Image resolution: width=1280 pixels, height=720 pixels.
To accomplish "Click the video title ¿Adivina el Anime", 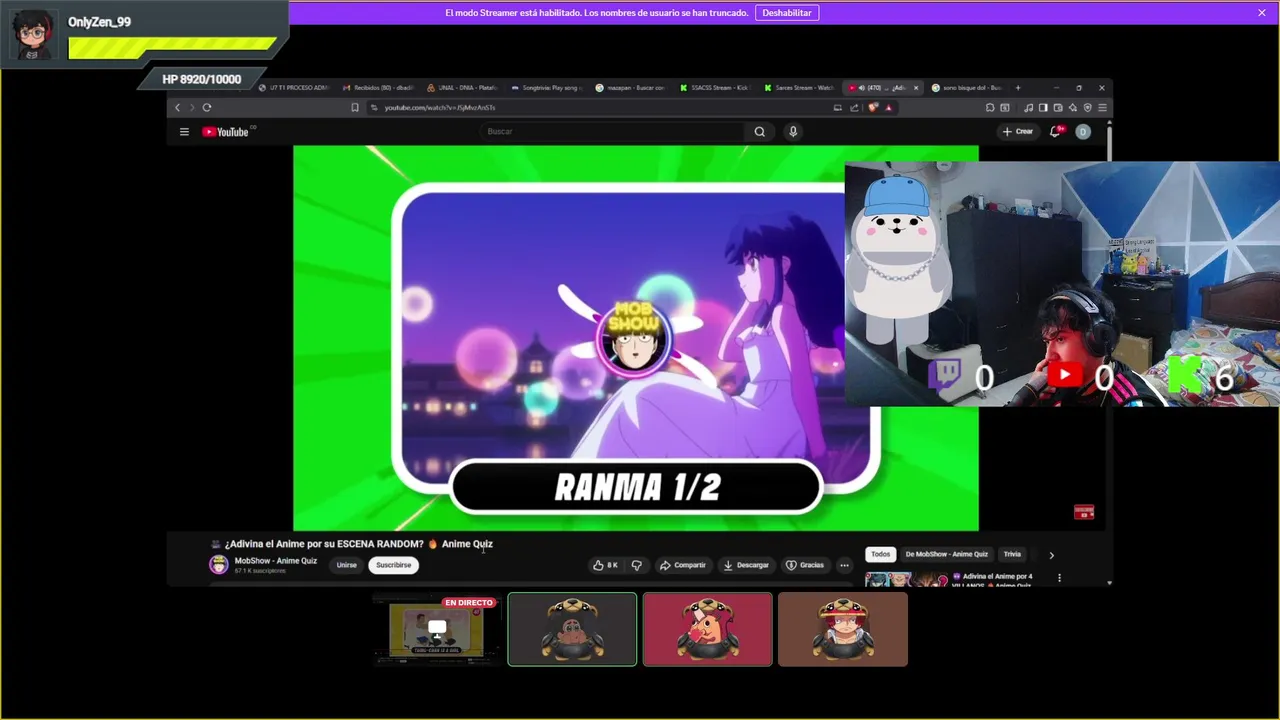I will click(359, 544).
